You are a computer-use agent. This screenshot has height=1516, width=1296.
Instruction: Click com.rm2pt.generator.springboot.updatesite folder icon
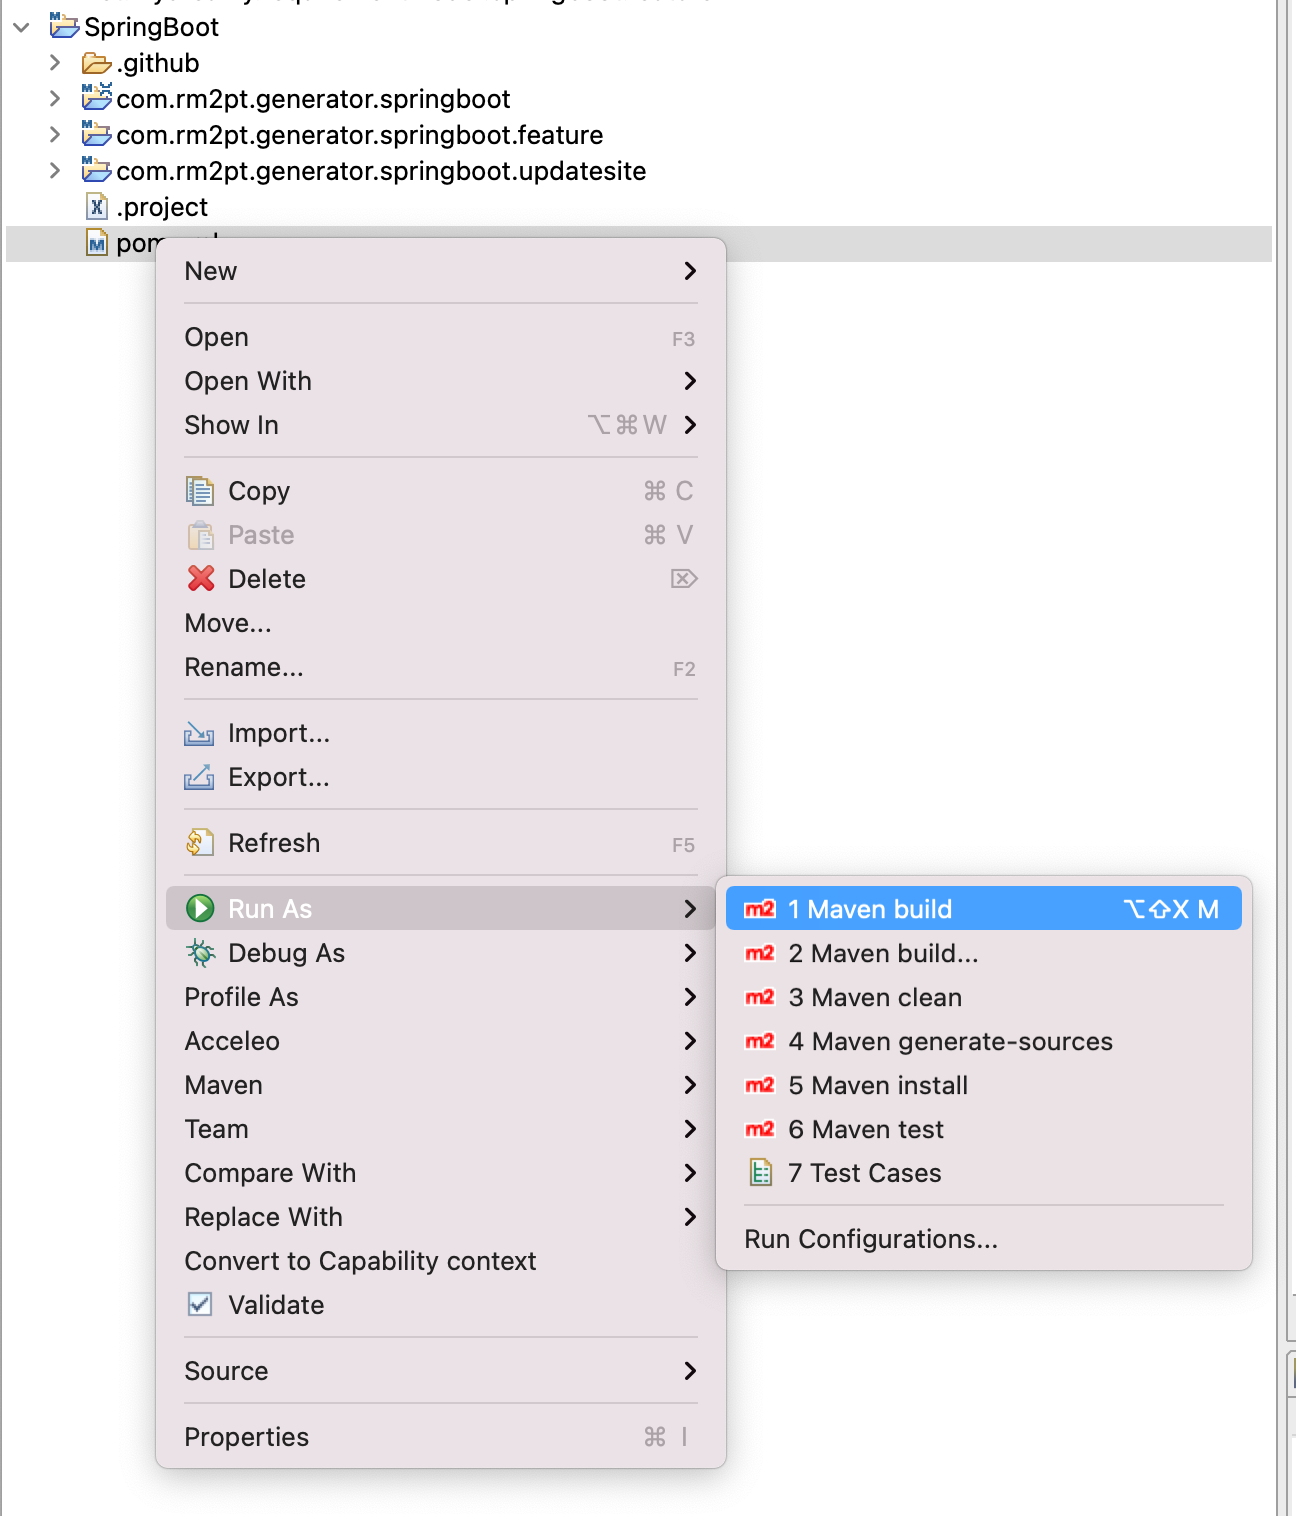96,169
